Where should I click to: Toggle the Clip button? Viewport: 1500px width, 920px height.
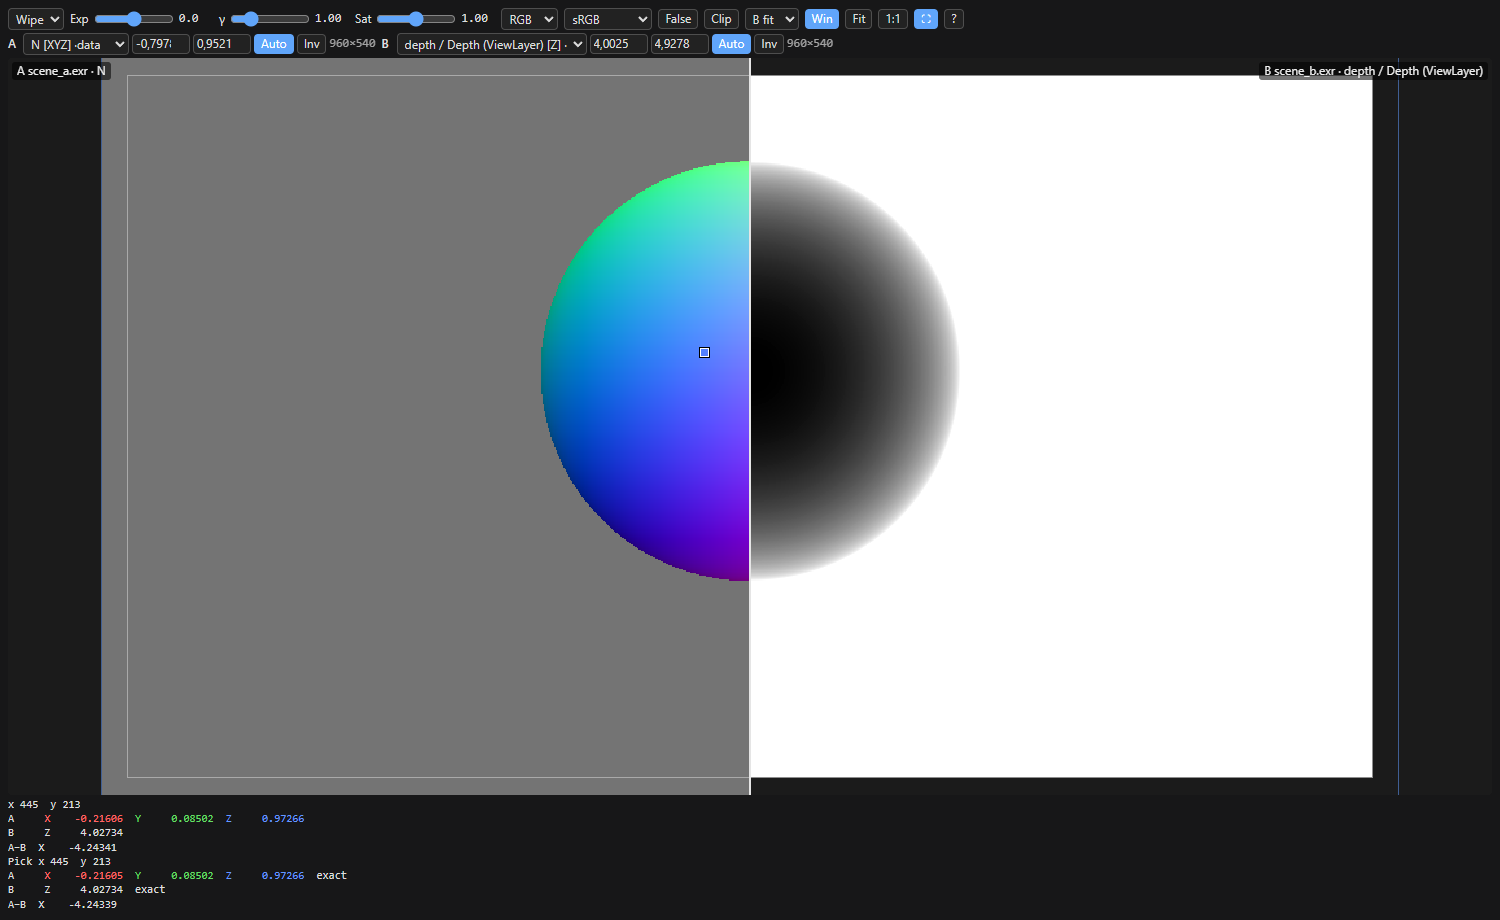click(721, 19)
